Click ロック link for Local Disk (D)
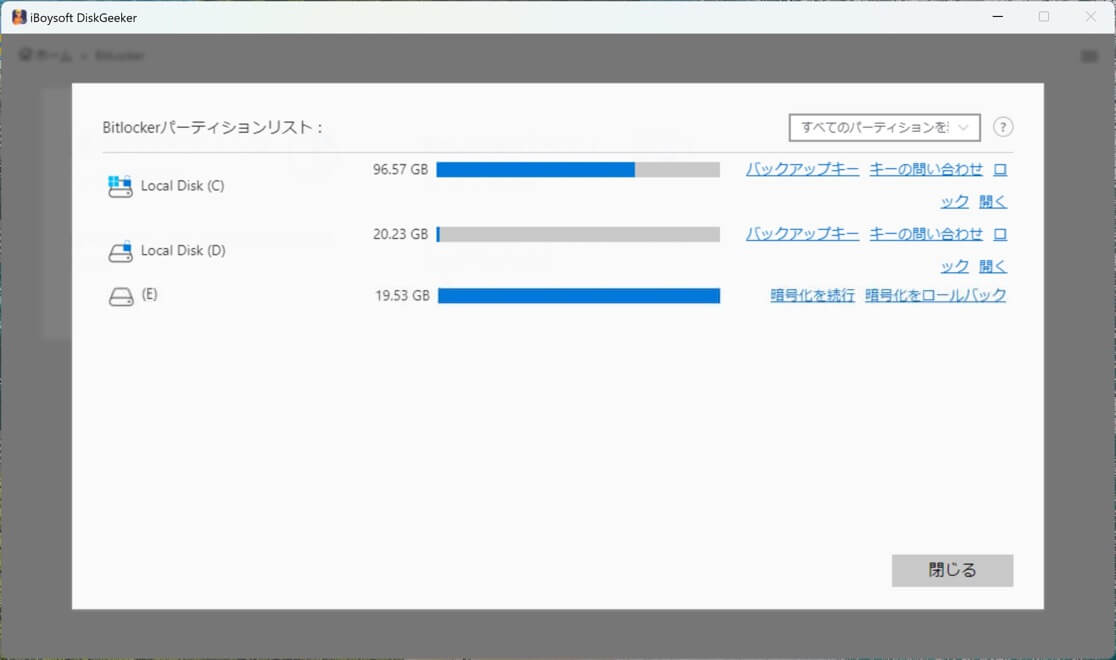Viewport: 1116px width, 660px height. (x=954, y=266)
